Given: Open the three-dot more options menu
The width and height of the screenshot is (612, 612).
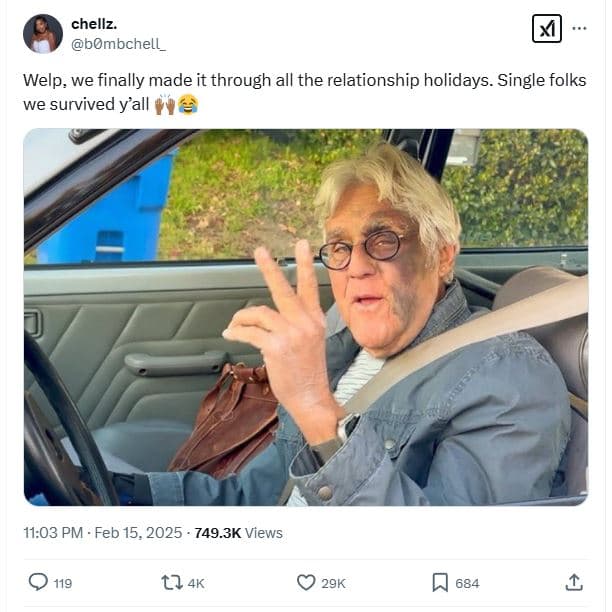Looking at the screenshot, I should [x=579, y=29].
